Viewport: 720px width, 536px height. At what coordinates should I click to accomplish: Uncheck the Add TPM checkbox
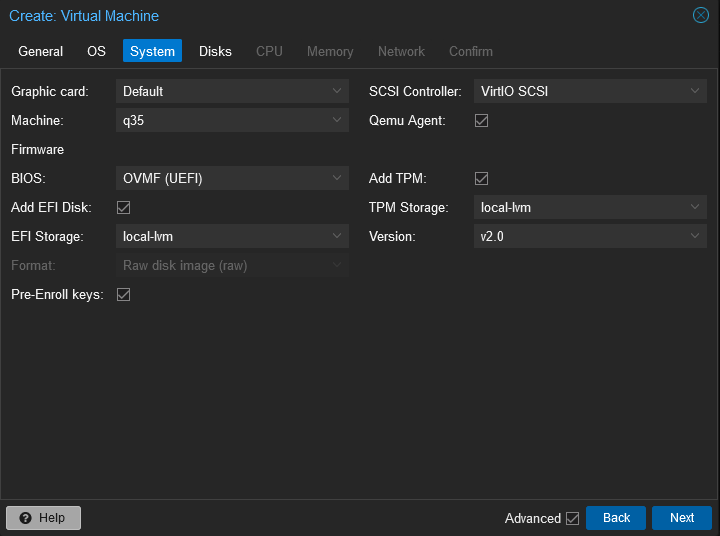point(481,178)
